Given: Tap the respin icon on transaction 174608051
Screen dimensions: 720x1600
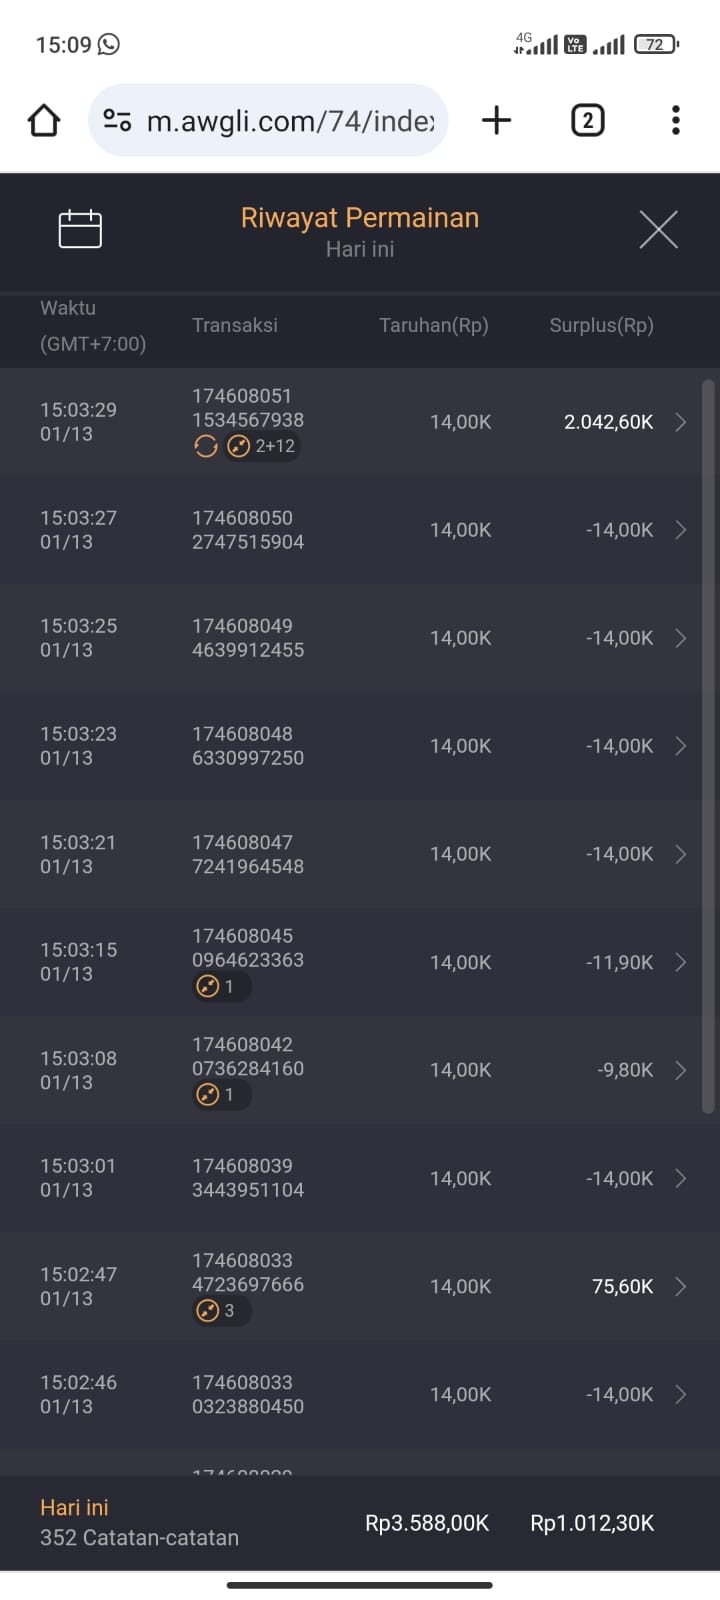Looking at the screenshot, I should (x=206, y=446).
